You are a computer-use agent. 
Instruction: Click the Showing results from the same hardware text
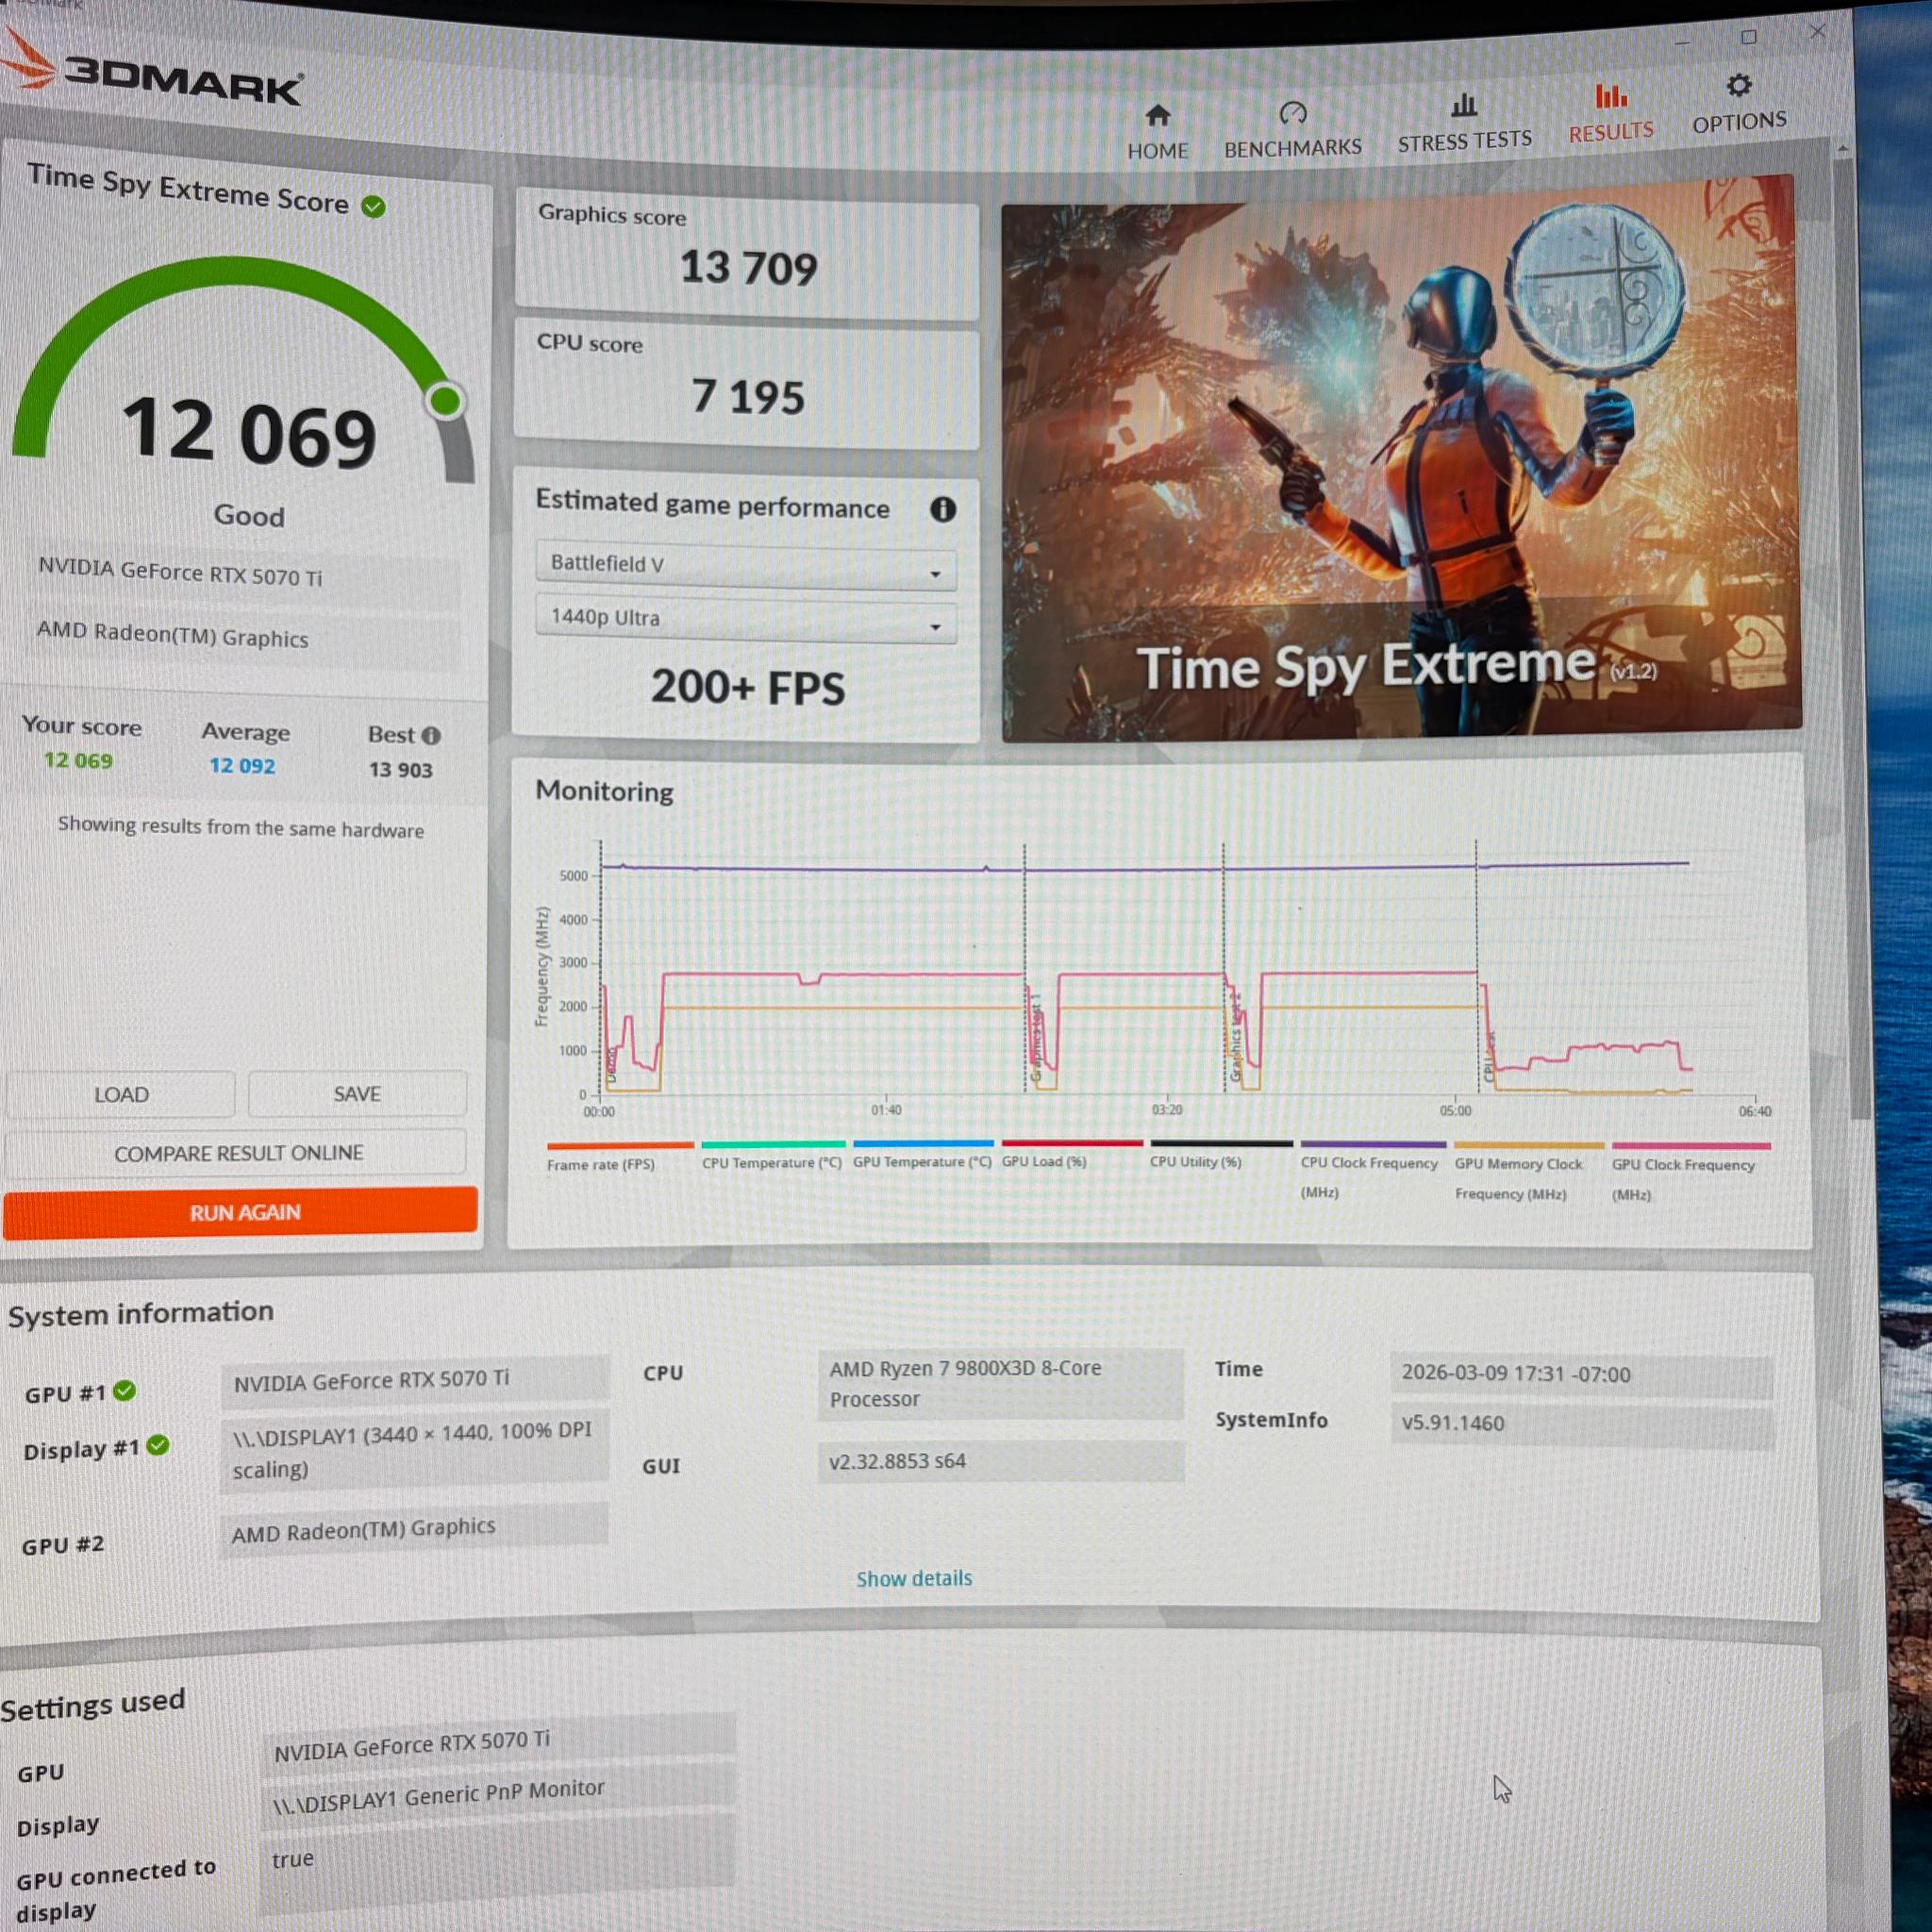(x=240, y=828)
